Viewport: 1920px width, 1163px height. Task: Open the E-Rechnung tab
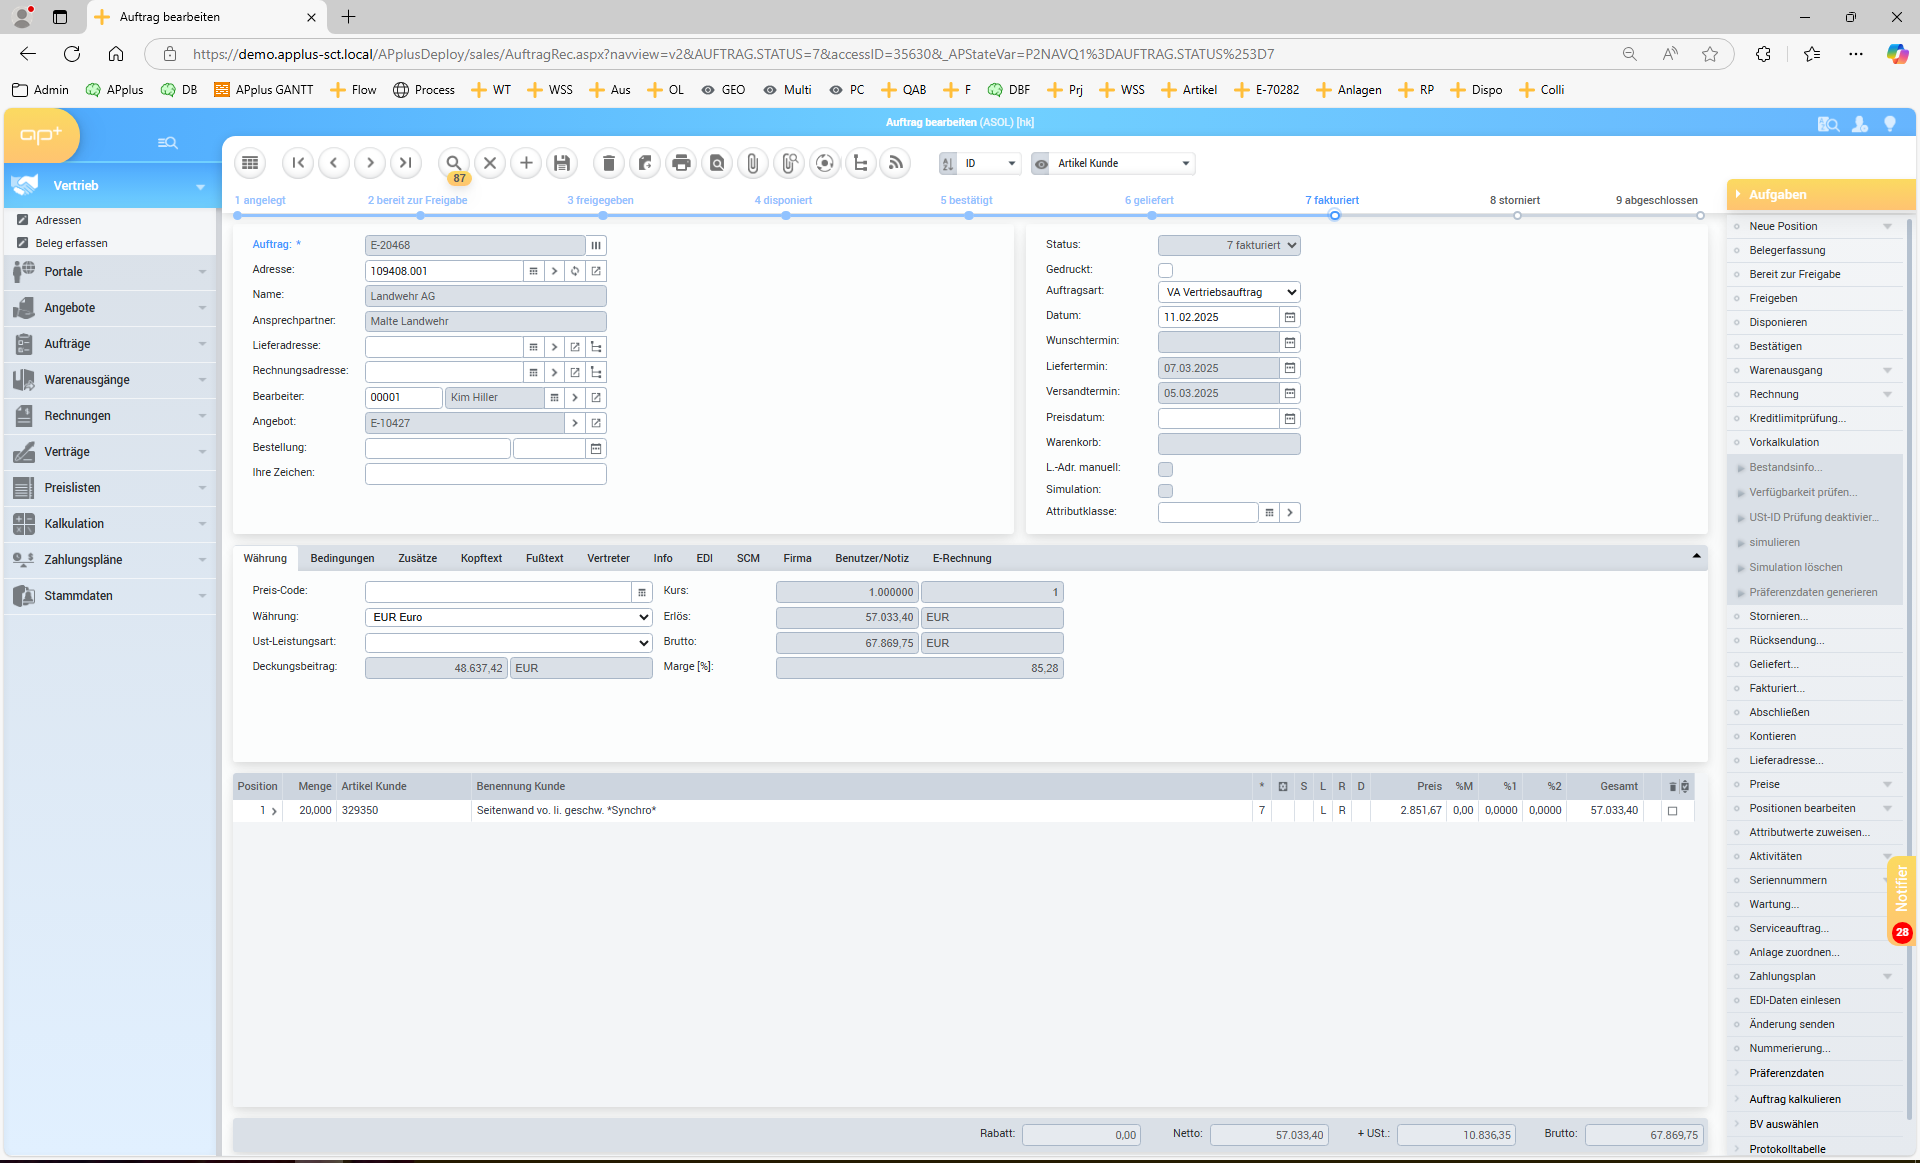coord(962,558)
